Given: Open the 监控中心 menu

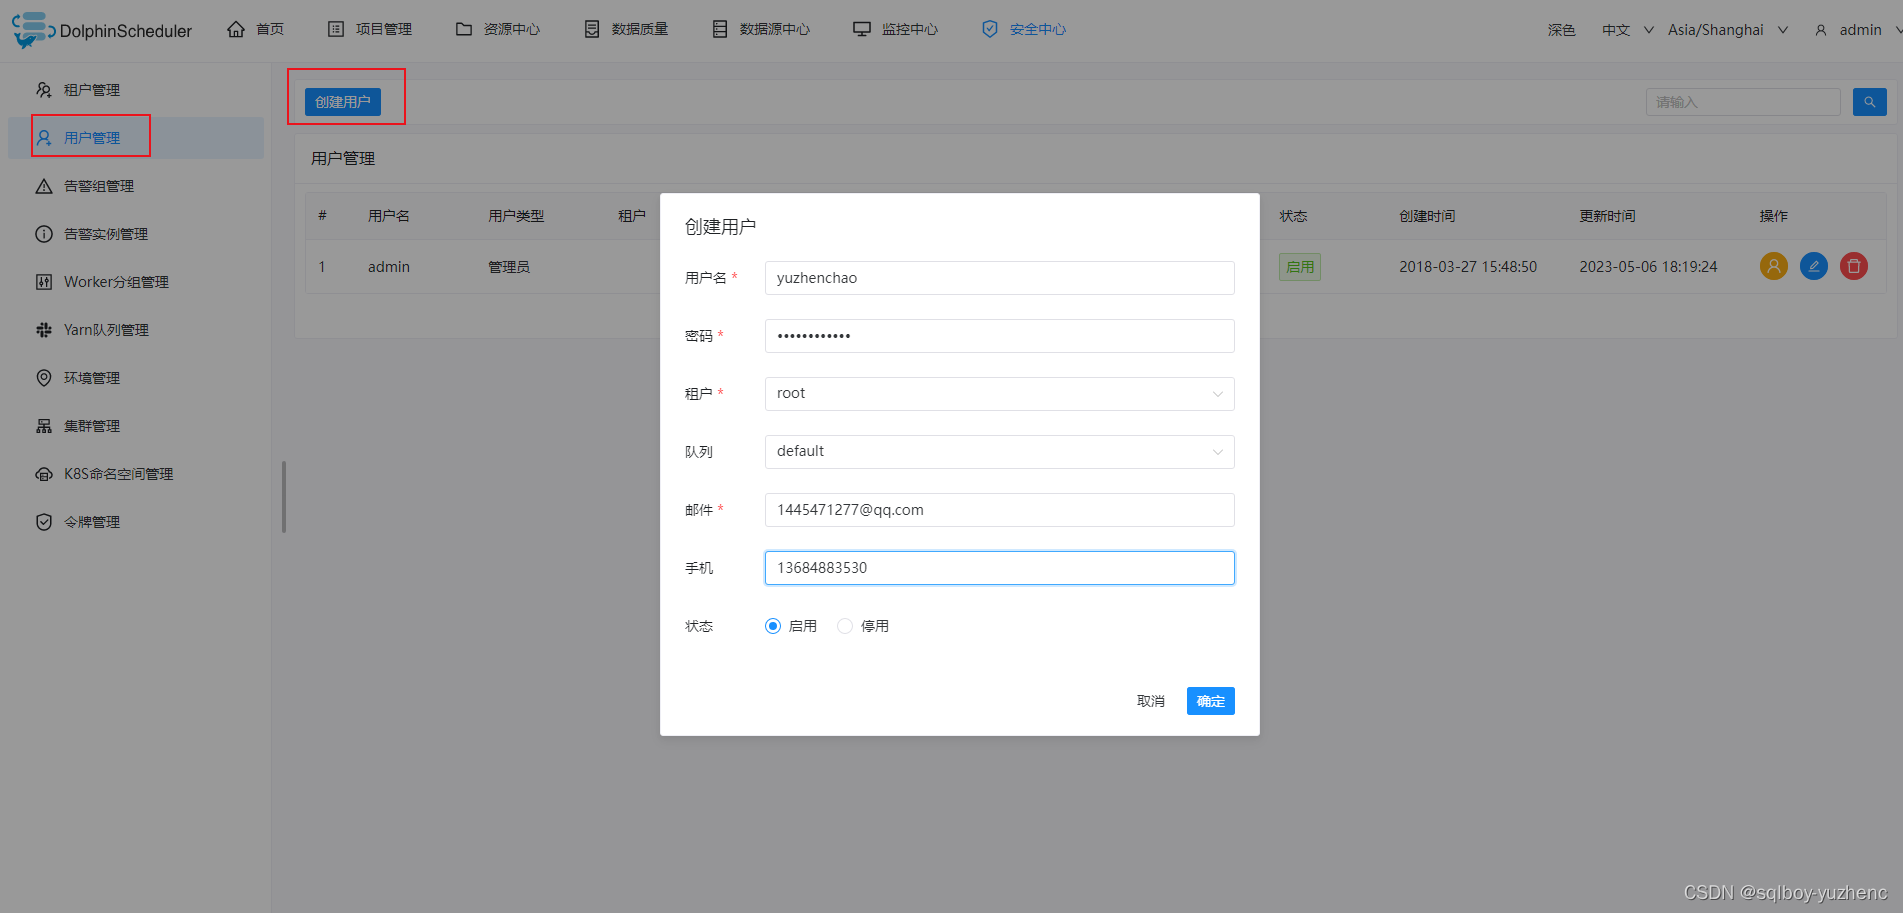Looking at the screenshot, I should [x=895, y=29].
